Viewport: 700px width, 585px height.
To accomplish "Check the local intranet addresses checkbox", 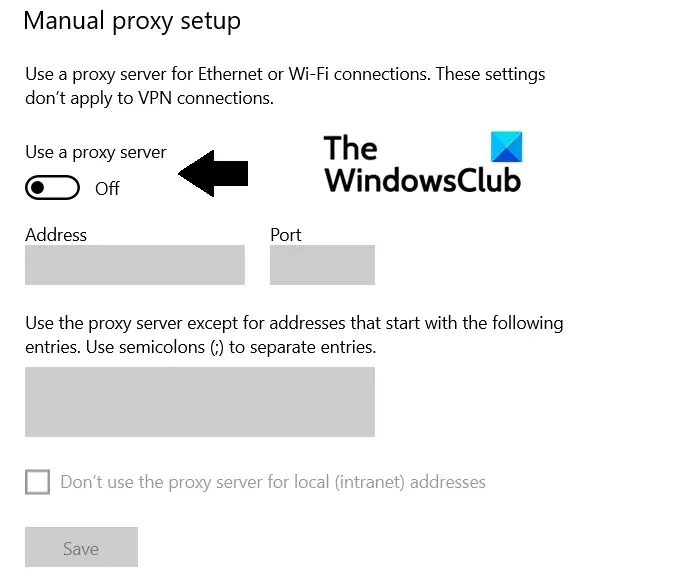I will (x=38, y=482).
